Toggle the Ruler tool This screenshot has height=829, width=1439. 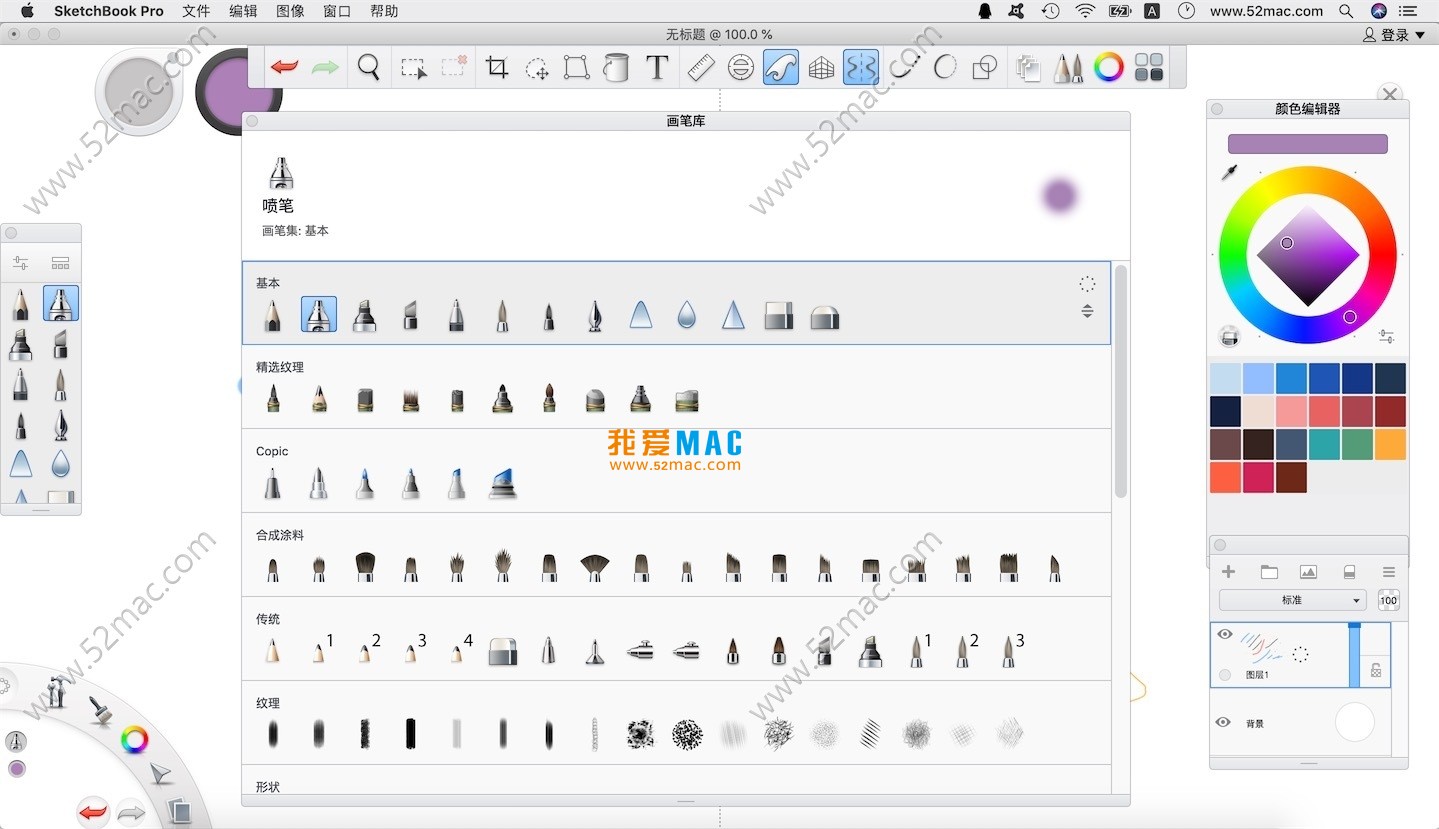(x=702, y=67)
